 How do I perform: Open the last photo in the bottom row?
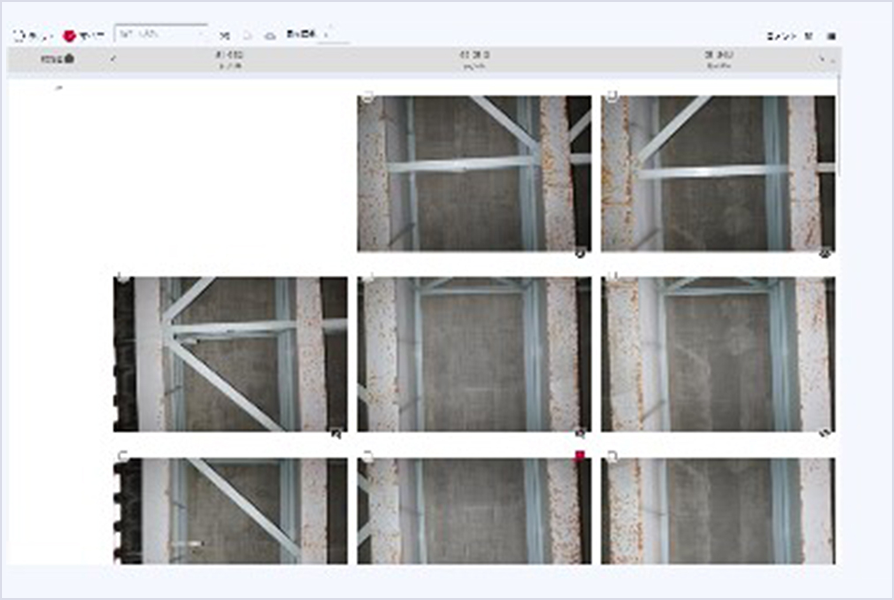(718, 511)
